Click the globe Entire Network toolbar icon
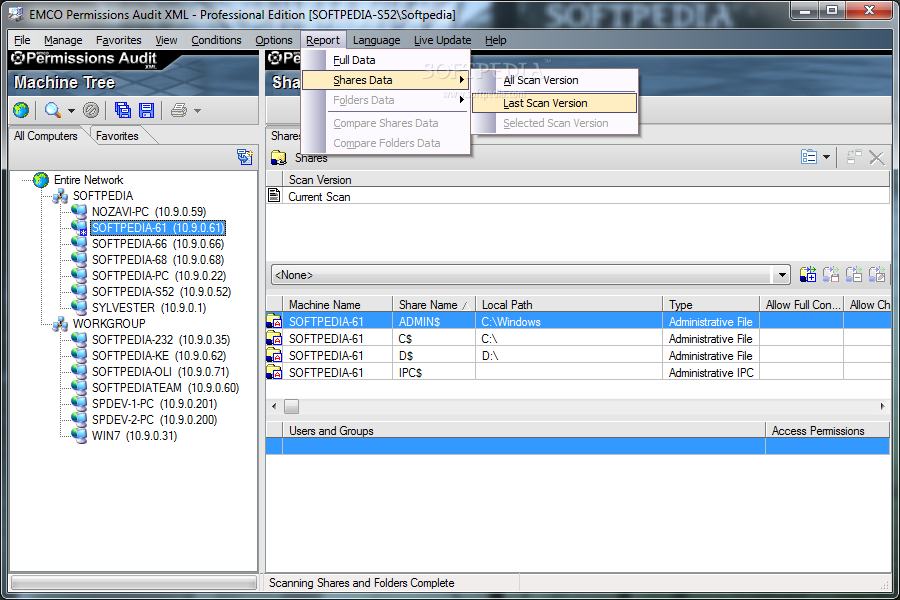Screen dimensions: 900x600 (21, 110)
